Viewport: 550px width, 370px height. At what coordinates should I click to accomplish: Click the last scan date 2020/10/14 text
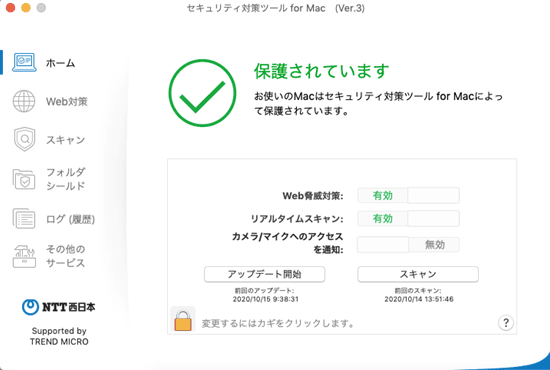pos(419,299)
